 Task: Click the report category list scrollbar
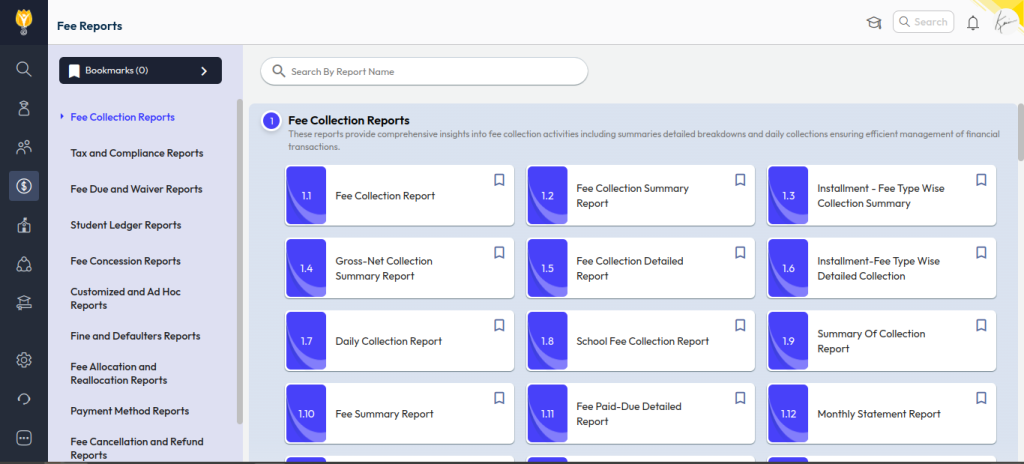pyautogui.click(x=239, y=260)
